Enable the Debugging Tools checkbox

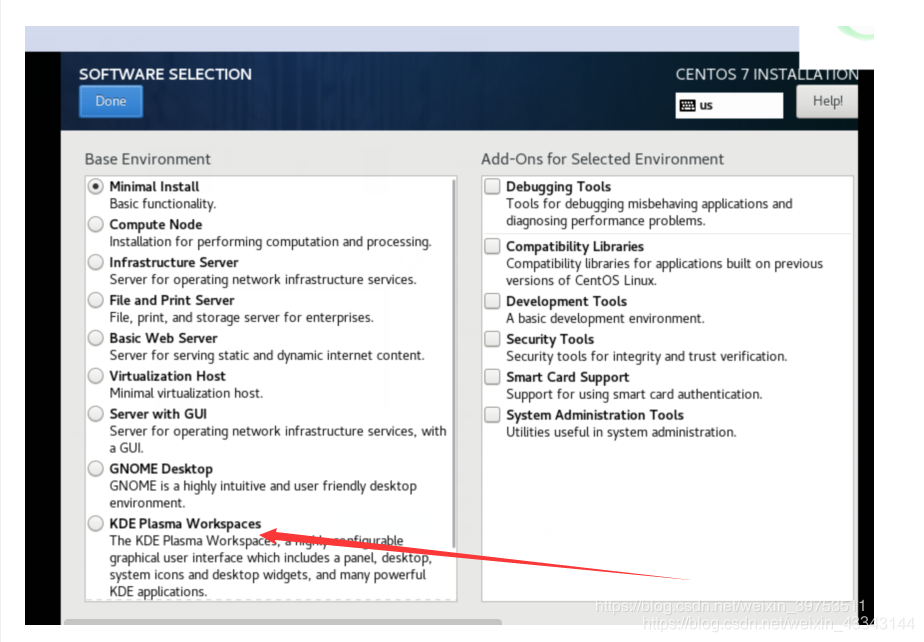point(492,186)
